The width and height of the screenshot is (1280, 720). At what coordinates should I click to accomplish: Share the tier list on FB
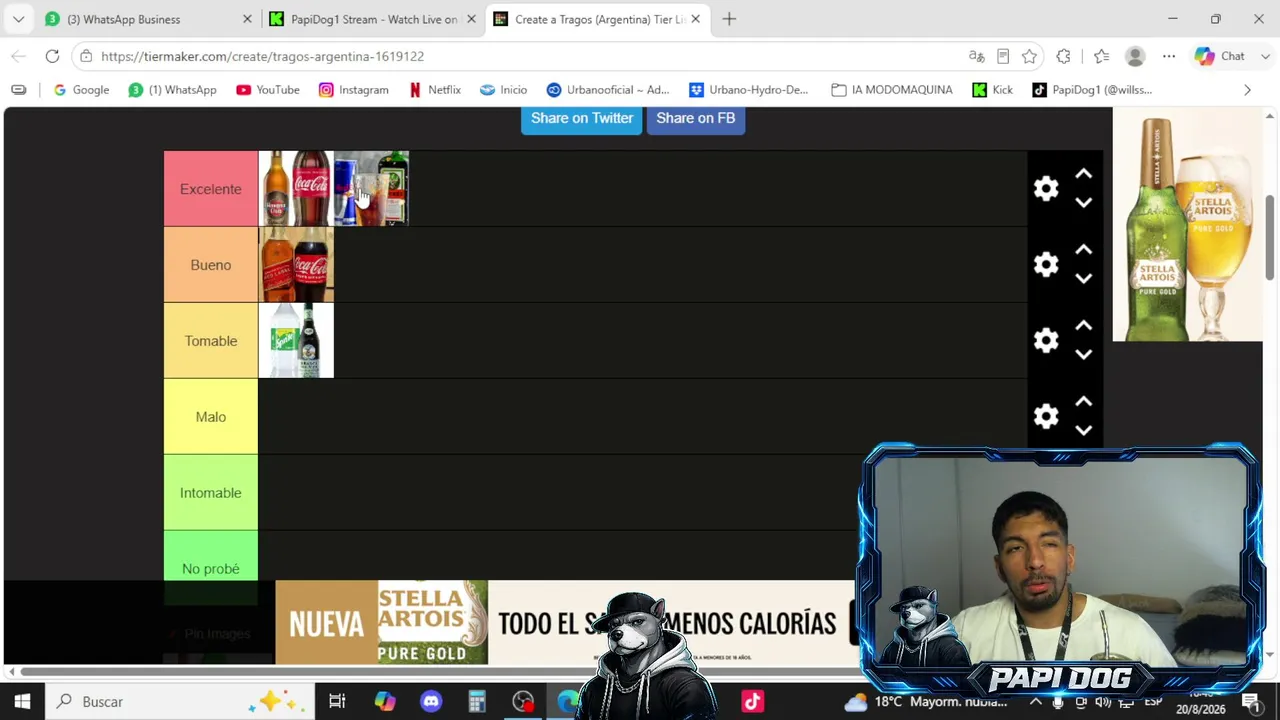[696, 118]
